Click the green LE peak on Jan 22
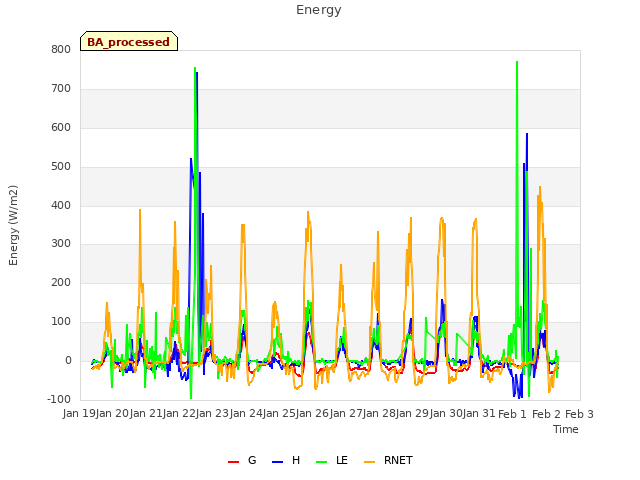This screenshot has height=480, width=640. (195, 68)
